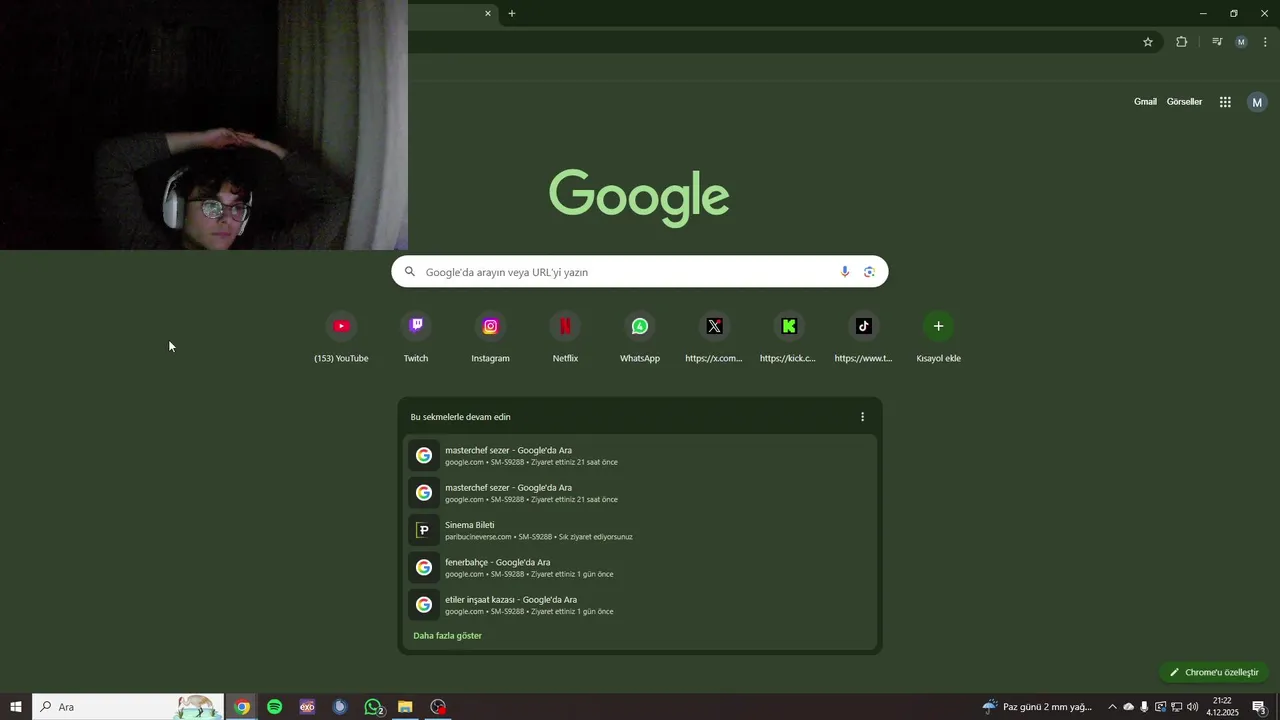Open the Google account avatar M

coord(1257,102)
